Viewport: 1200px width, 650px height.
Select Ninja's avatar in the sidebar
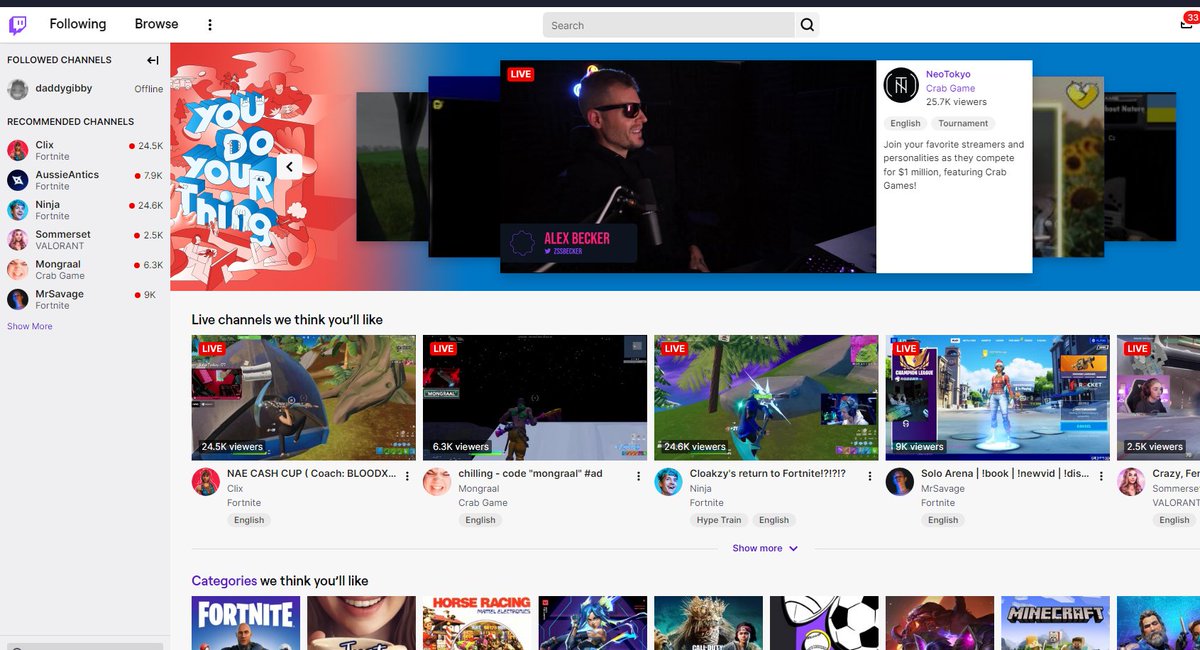(x=18, y=209)
